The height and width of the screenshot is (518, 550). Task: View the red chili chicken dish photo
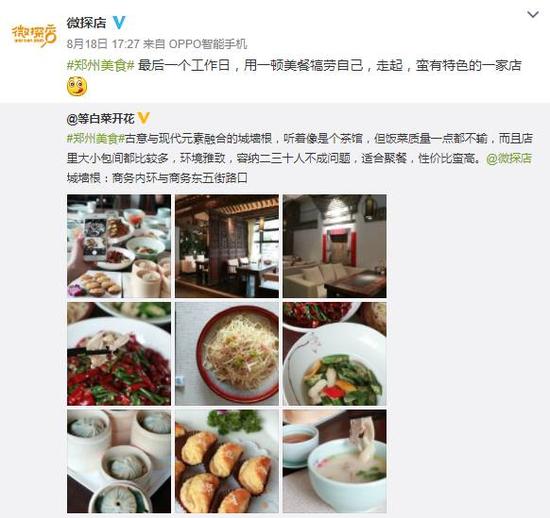click(119, 354)
